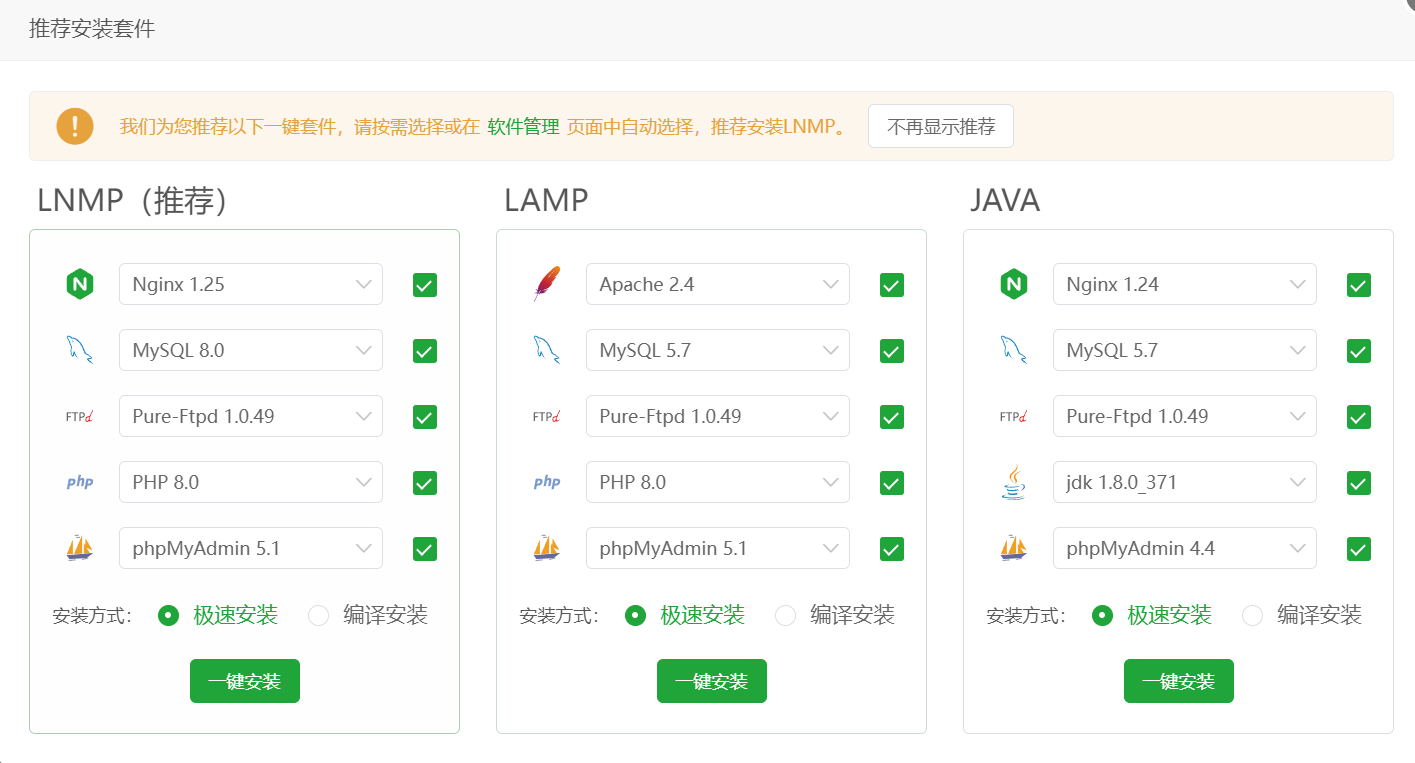Screen dimensions: 1415x763
Task: Uncheck phpMyAdmin 5.1 checkbox in LAMP
Action: [892, 549]
